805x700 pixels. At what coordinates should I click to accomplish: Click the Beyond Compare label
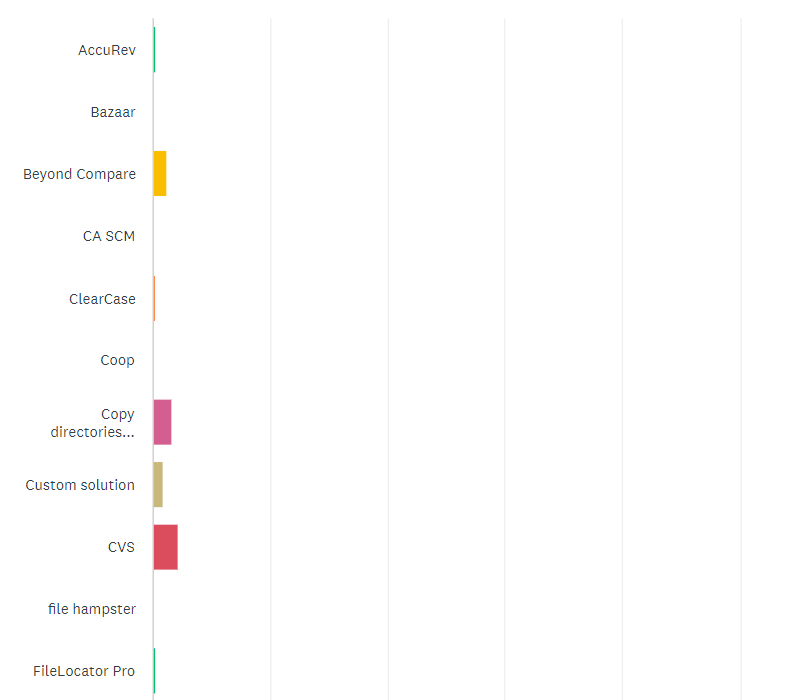point(80,175)
